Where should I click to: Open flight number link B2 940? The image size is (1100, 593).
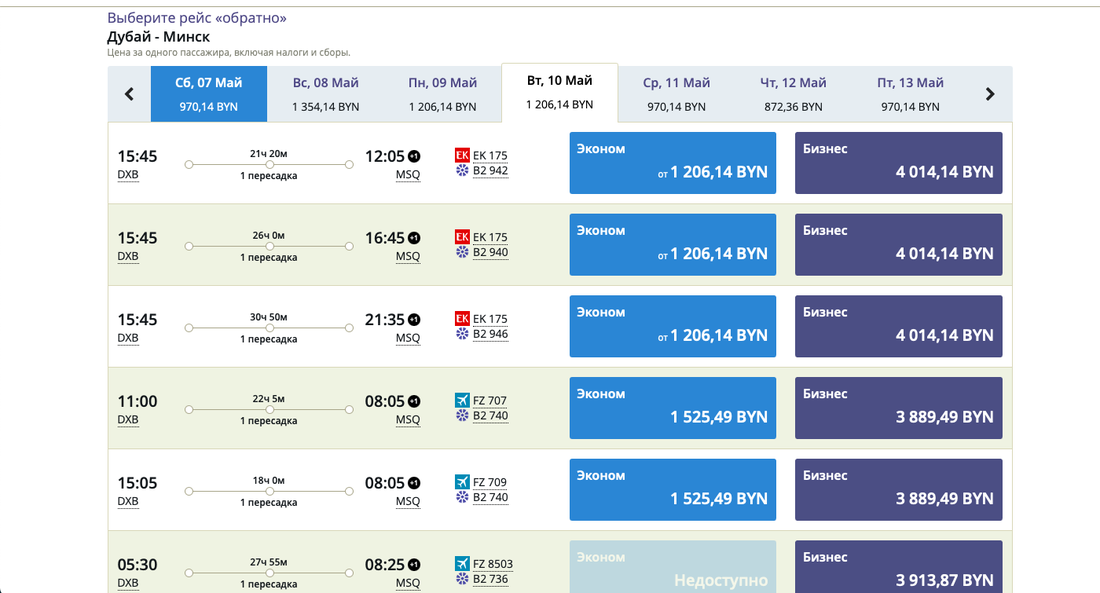coord(490,253)
